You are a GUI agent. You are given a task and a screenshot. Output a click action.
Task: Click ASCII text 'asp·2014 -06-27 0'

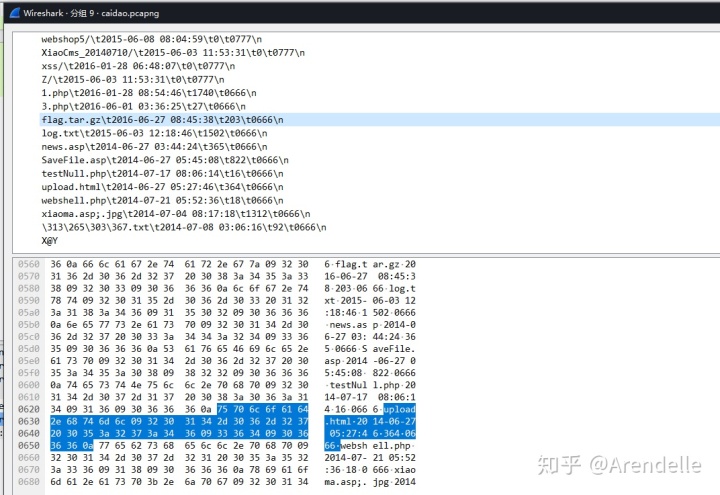[x=370, y=361]
